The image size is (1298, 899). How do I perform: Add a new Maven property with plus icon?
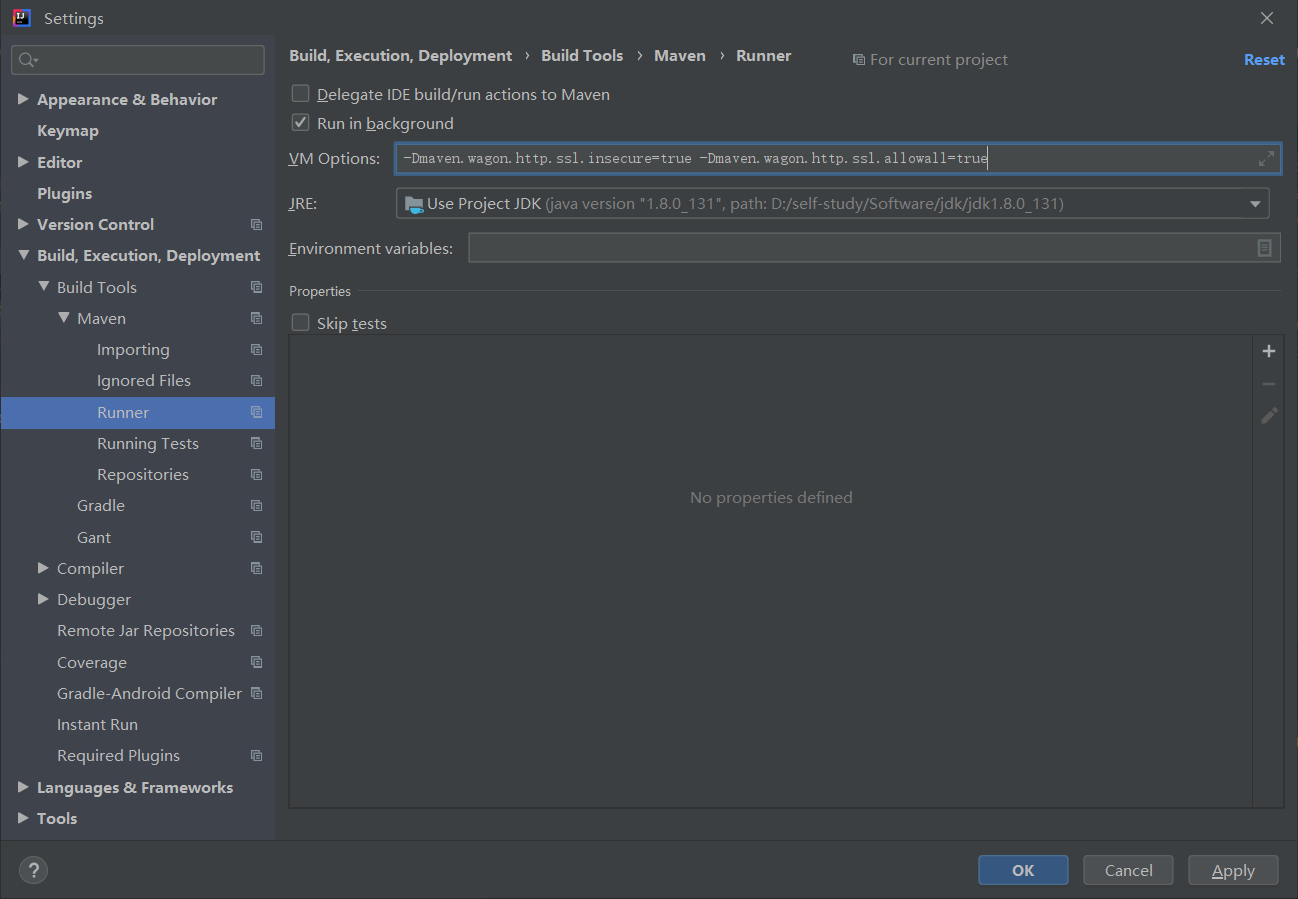tap(1269, 351)
